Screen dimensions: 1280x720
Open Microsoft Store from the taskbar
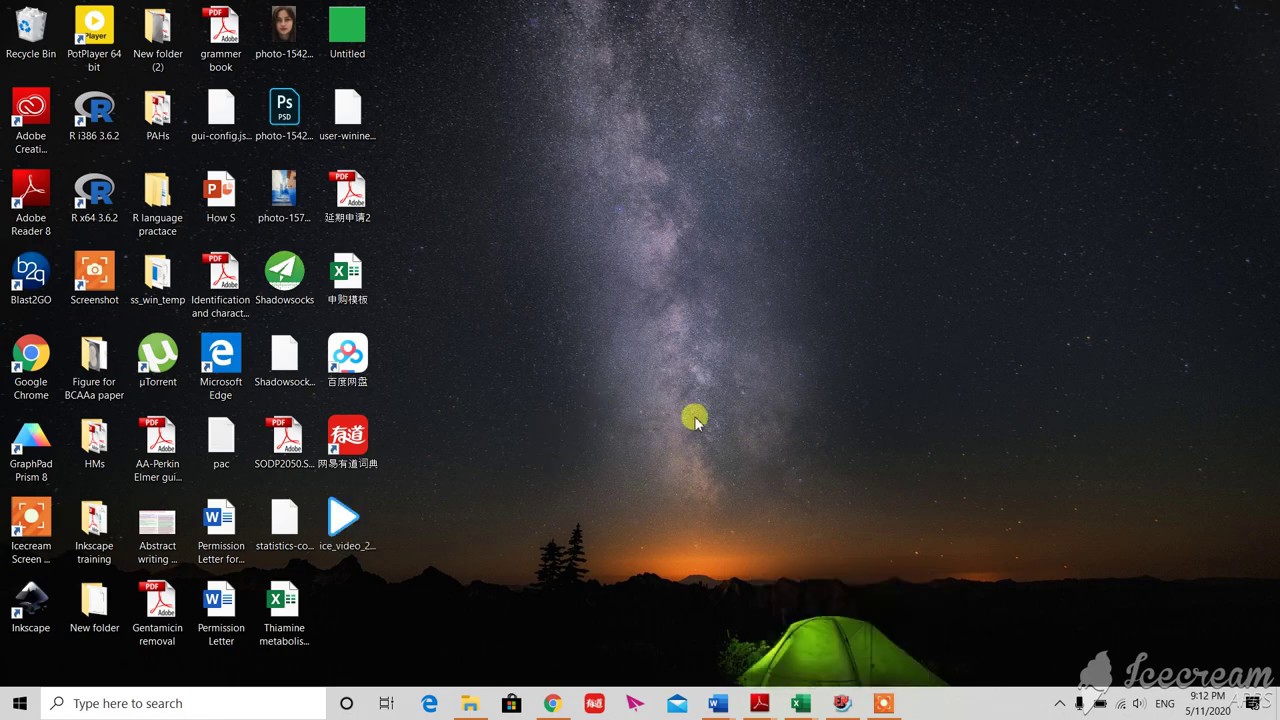(x=511, y=704)
